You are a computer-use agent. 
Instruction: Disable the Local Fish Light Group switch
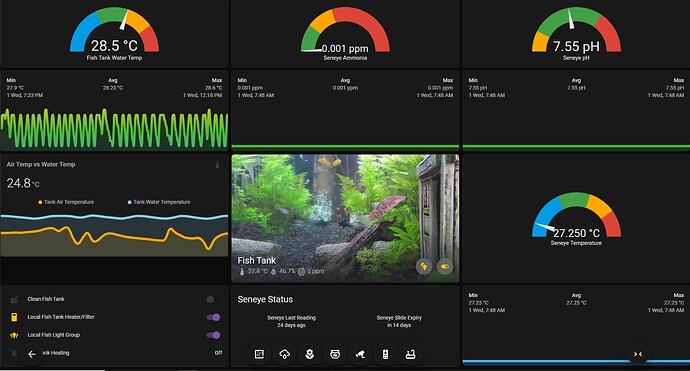(x=213, y=335)
